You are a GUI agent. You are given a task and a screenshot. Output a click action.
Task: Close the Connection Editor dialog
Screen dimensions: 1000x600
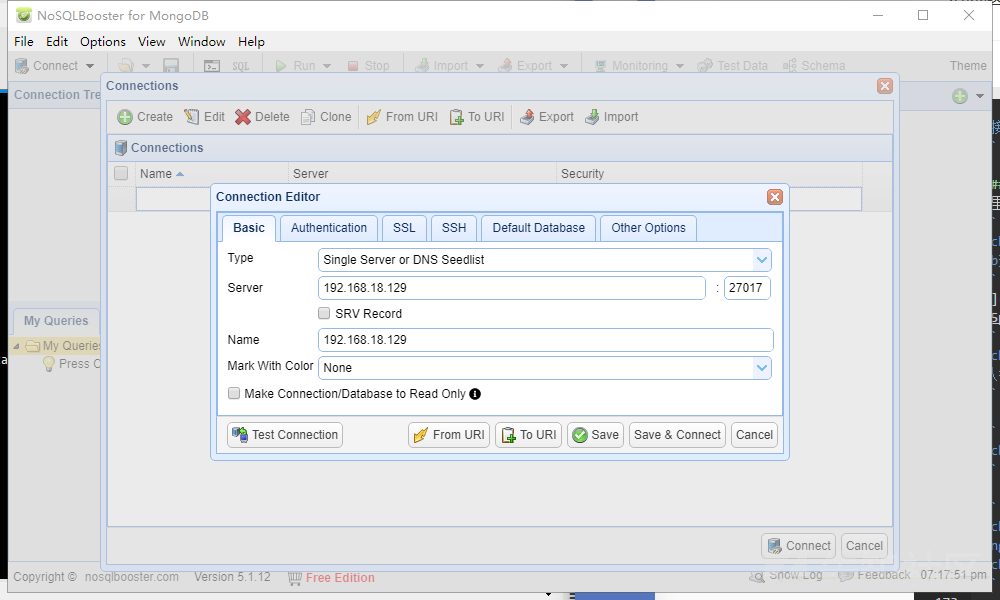tap(775, 197)
